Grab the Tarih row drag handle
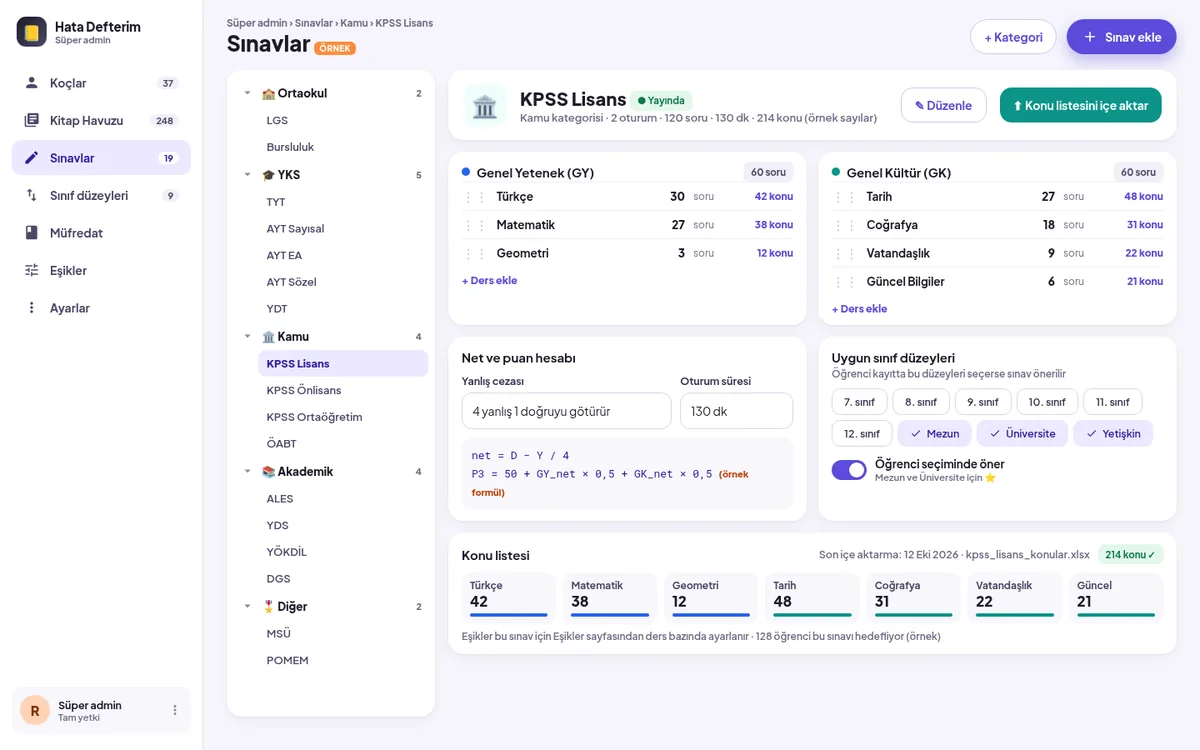The height and width of the screenshot is (750, 1200). tap(844, 197)
